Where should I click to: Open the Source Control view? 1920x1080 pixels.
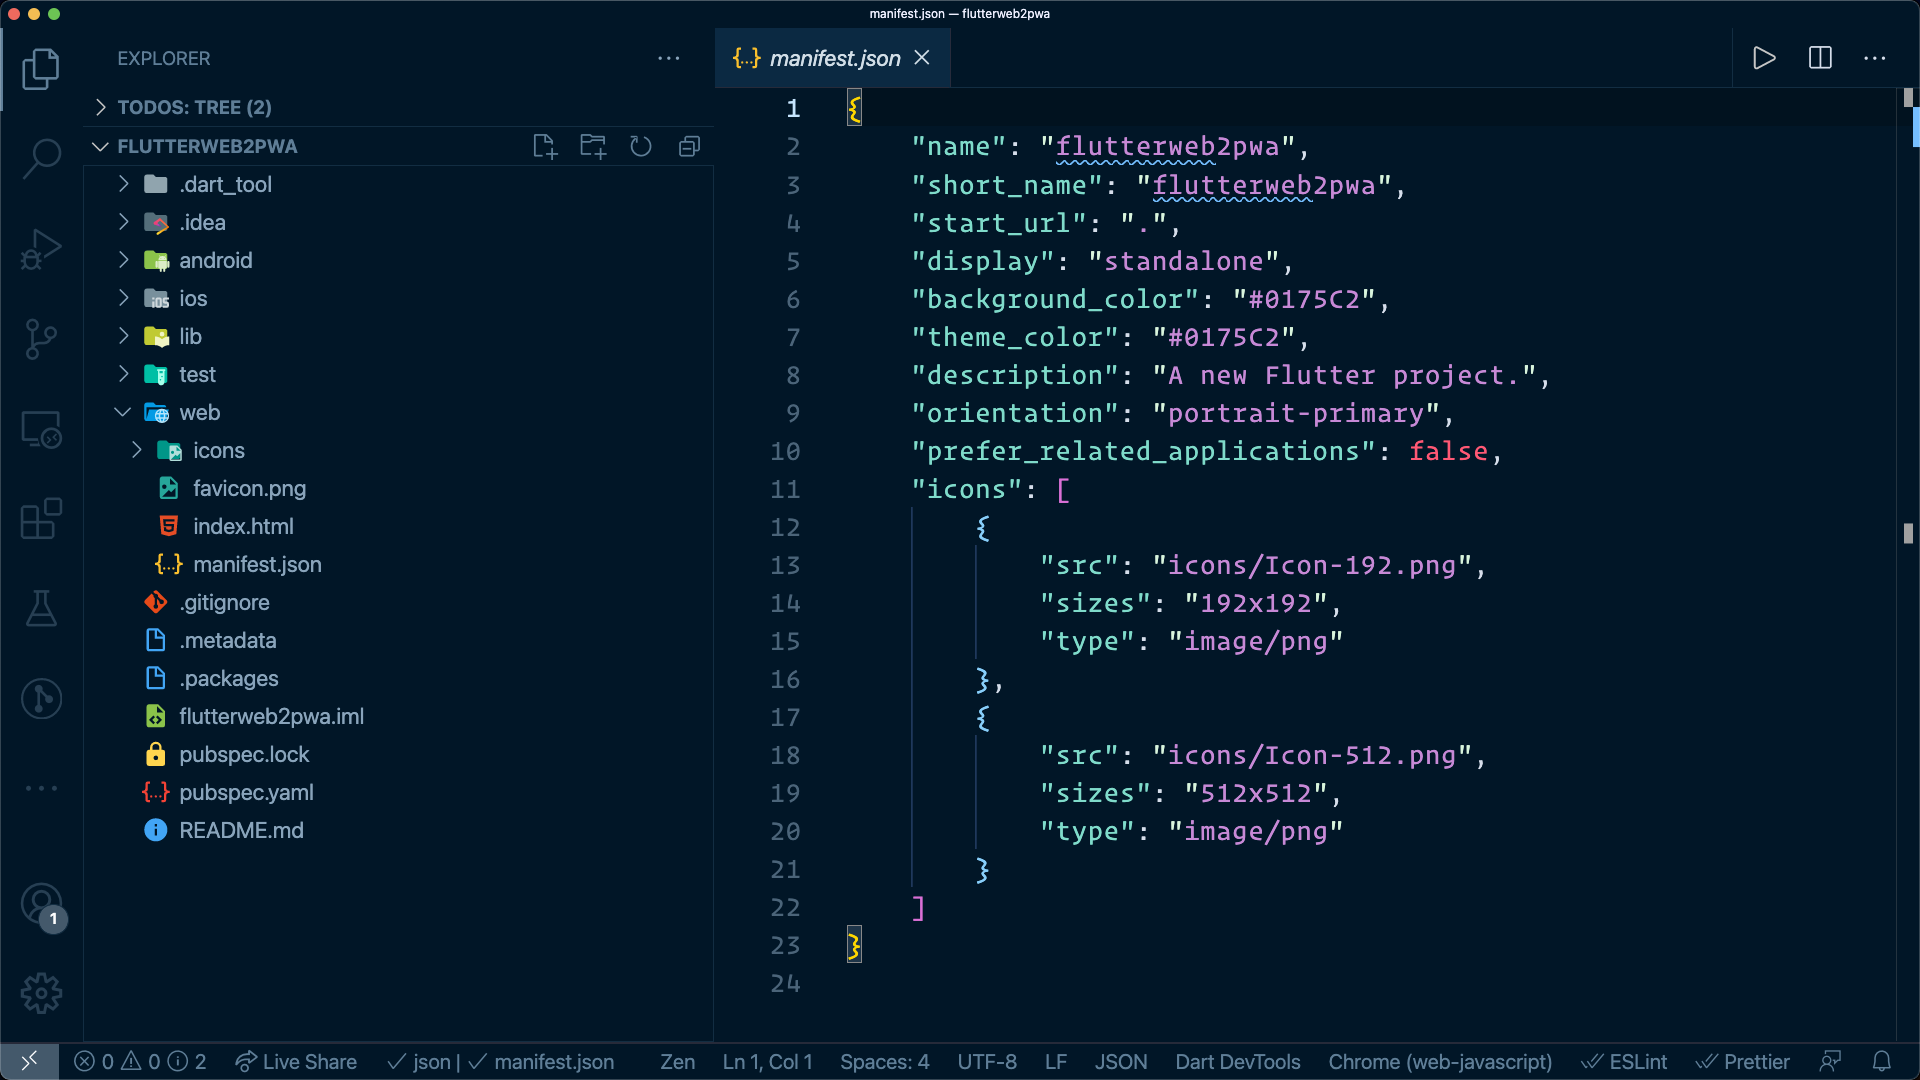click(x=41, y=339)
